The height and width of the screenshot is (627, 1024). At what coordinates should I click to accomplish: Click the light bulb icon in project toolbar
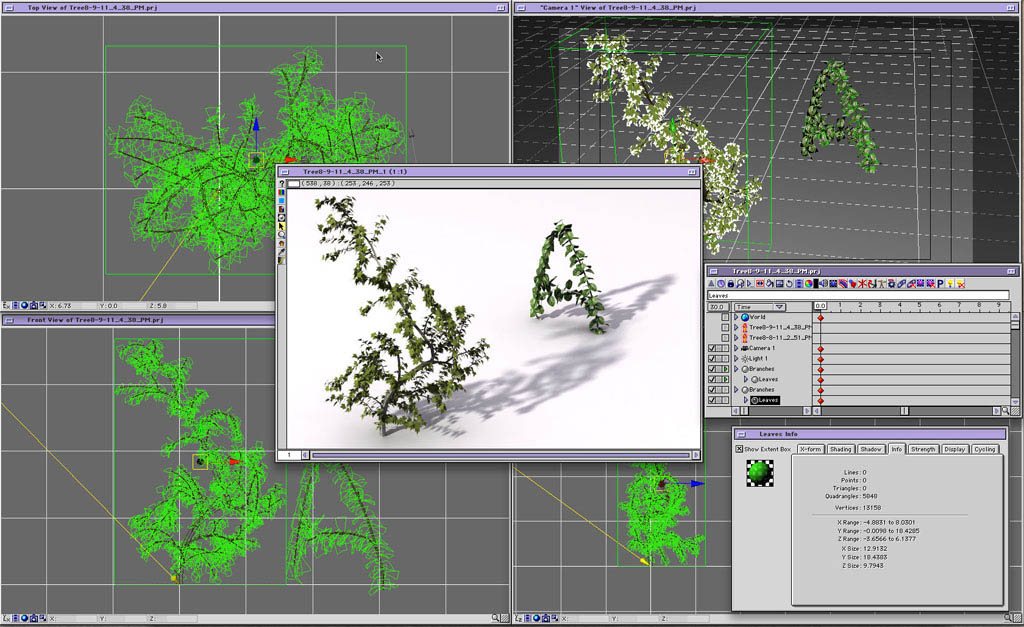[951, 285]
